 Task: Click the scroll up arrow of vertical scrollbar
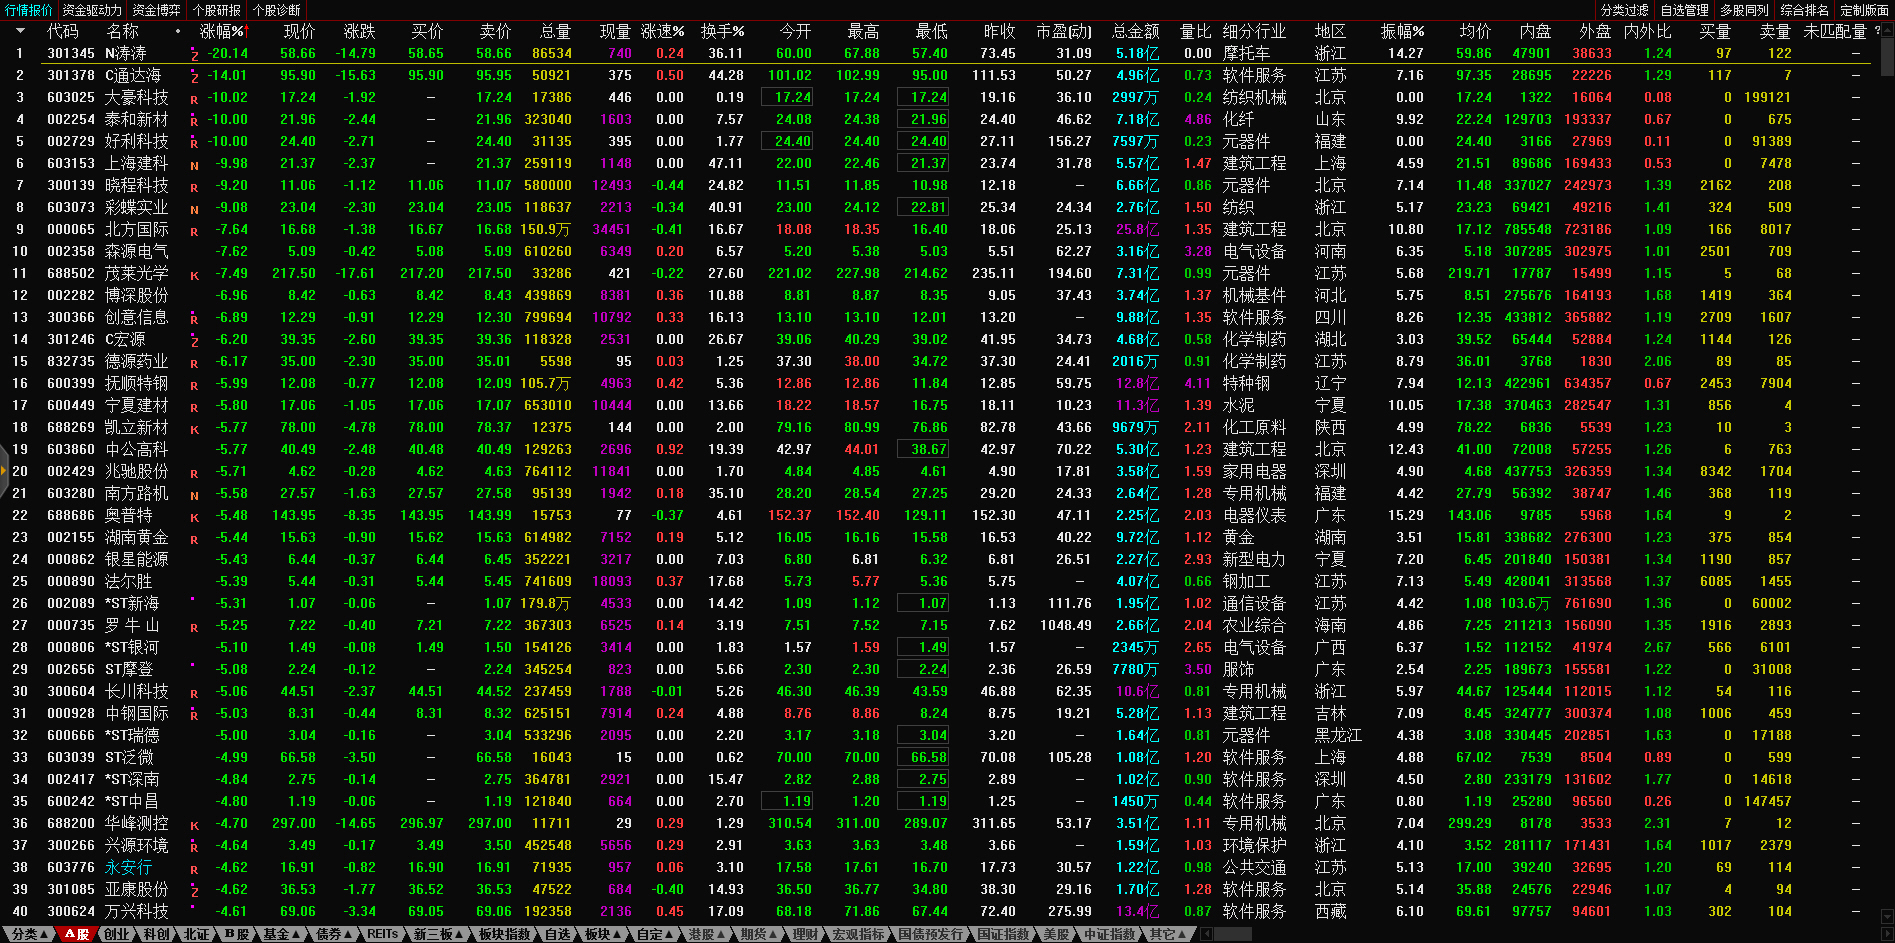1887,29
